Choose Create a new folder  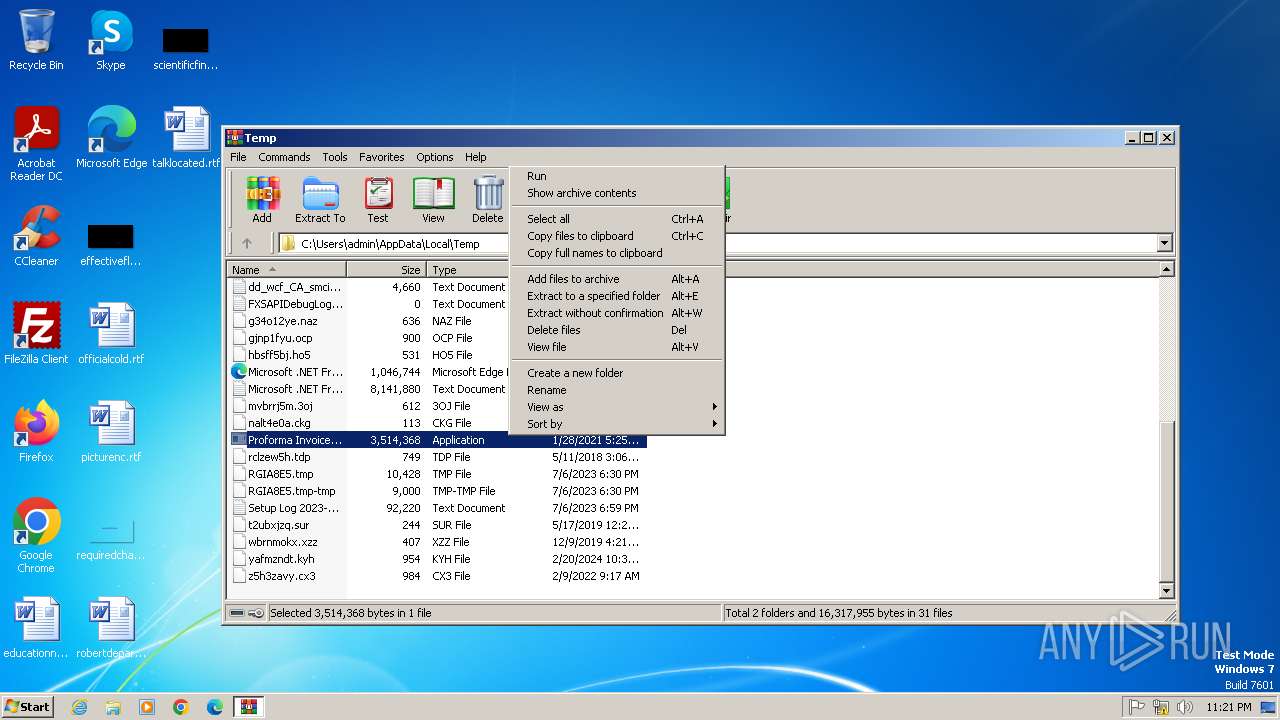point(617,373)
